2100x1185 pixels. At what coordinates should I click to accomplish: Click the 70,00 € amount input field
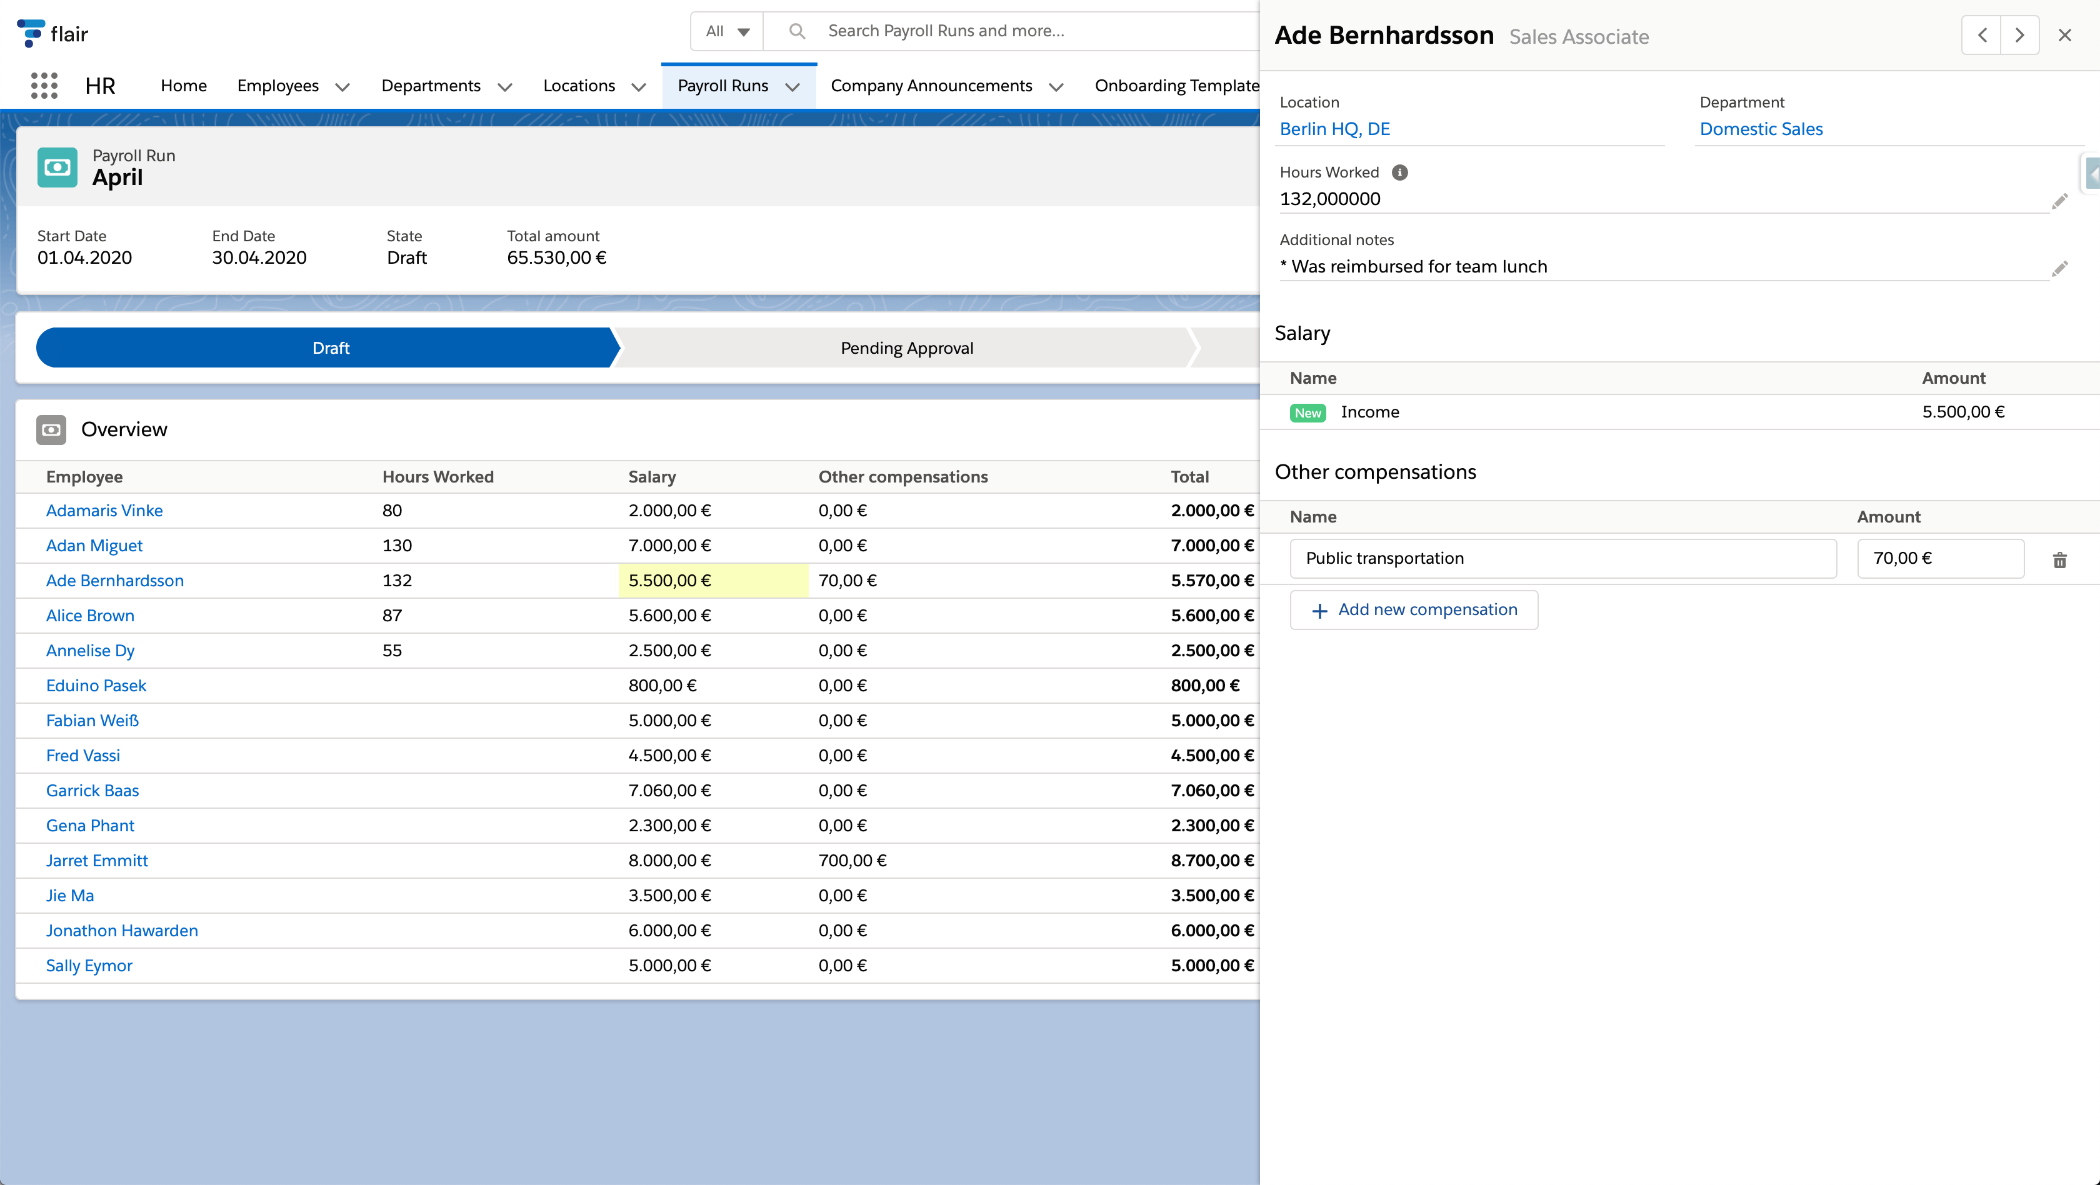(x=1940, y=558)
